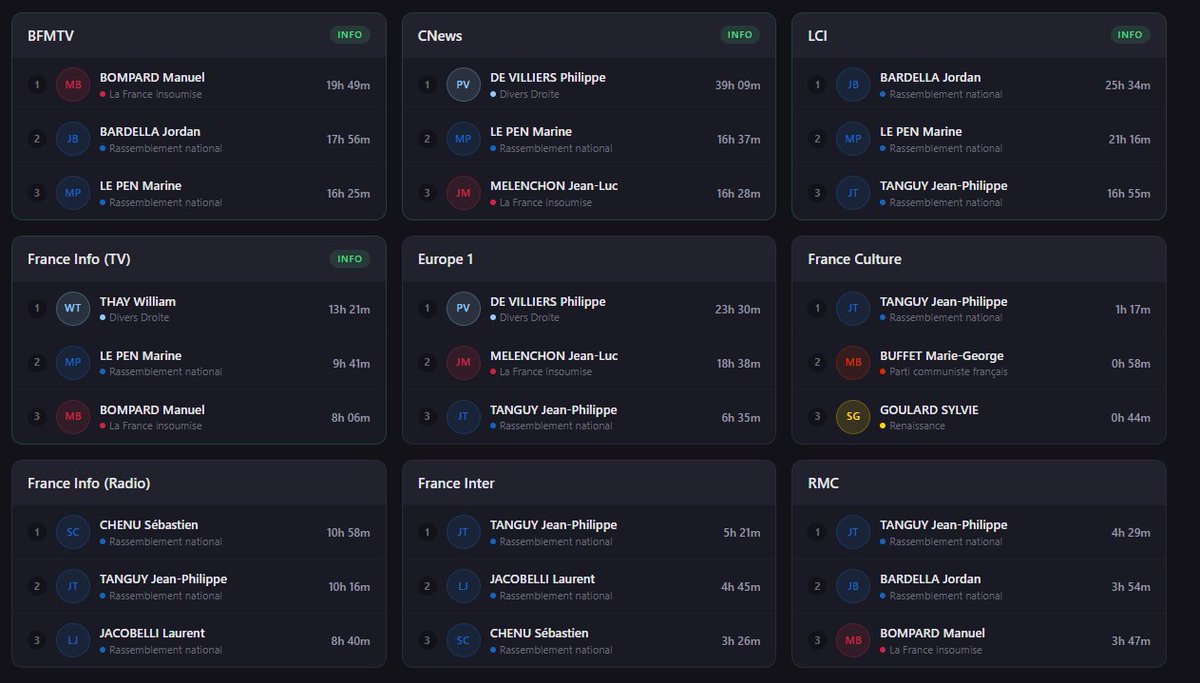Click Parti communiste français label in France Culture

click(948, 371)
